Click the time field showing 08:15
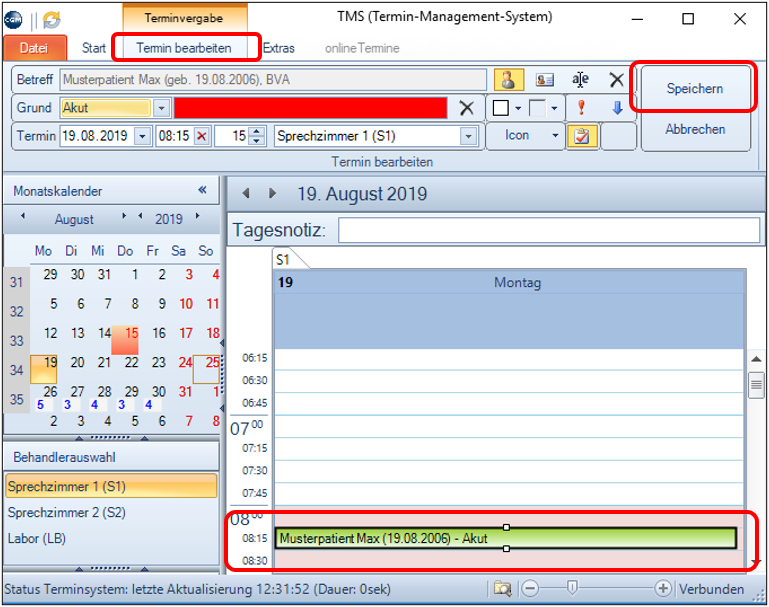Screen dimensions: 769x607 click(x=175, y=136)
